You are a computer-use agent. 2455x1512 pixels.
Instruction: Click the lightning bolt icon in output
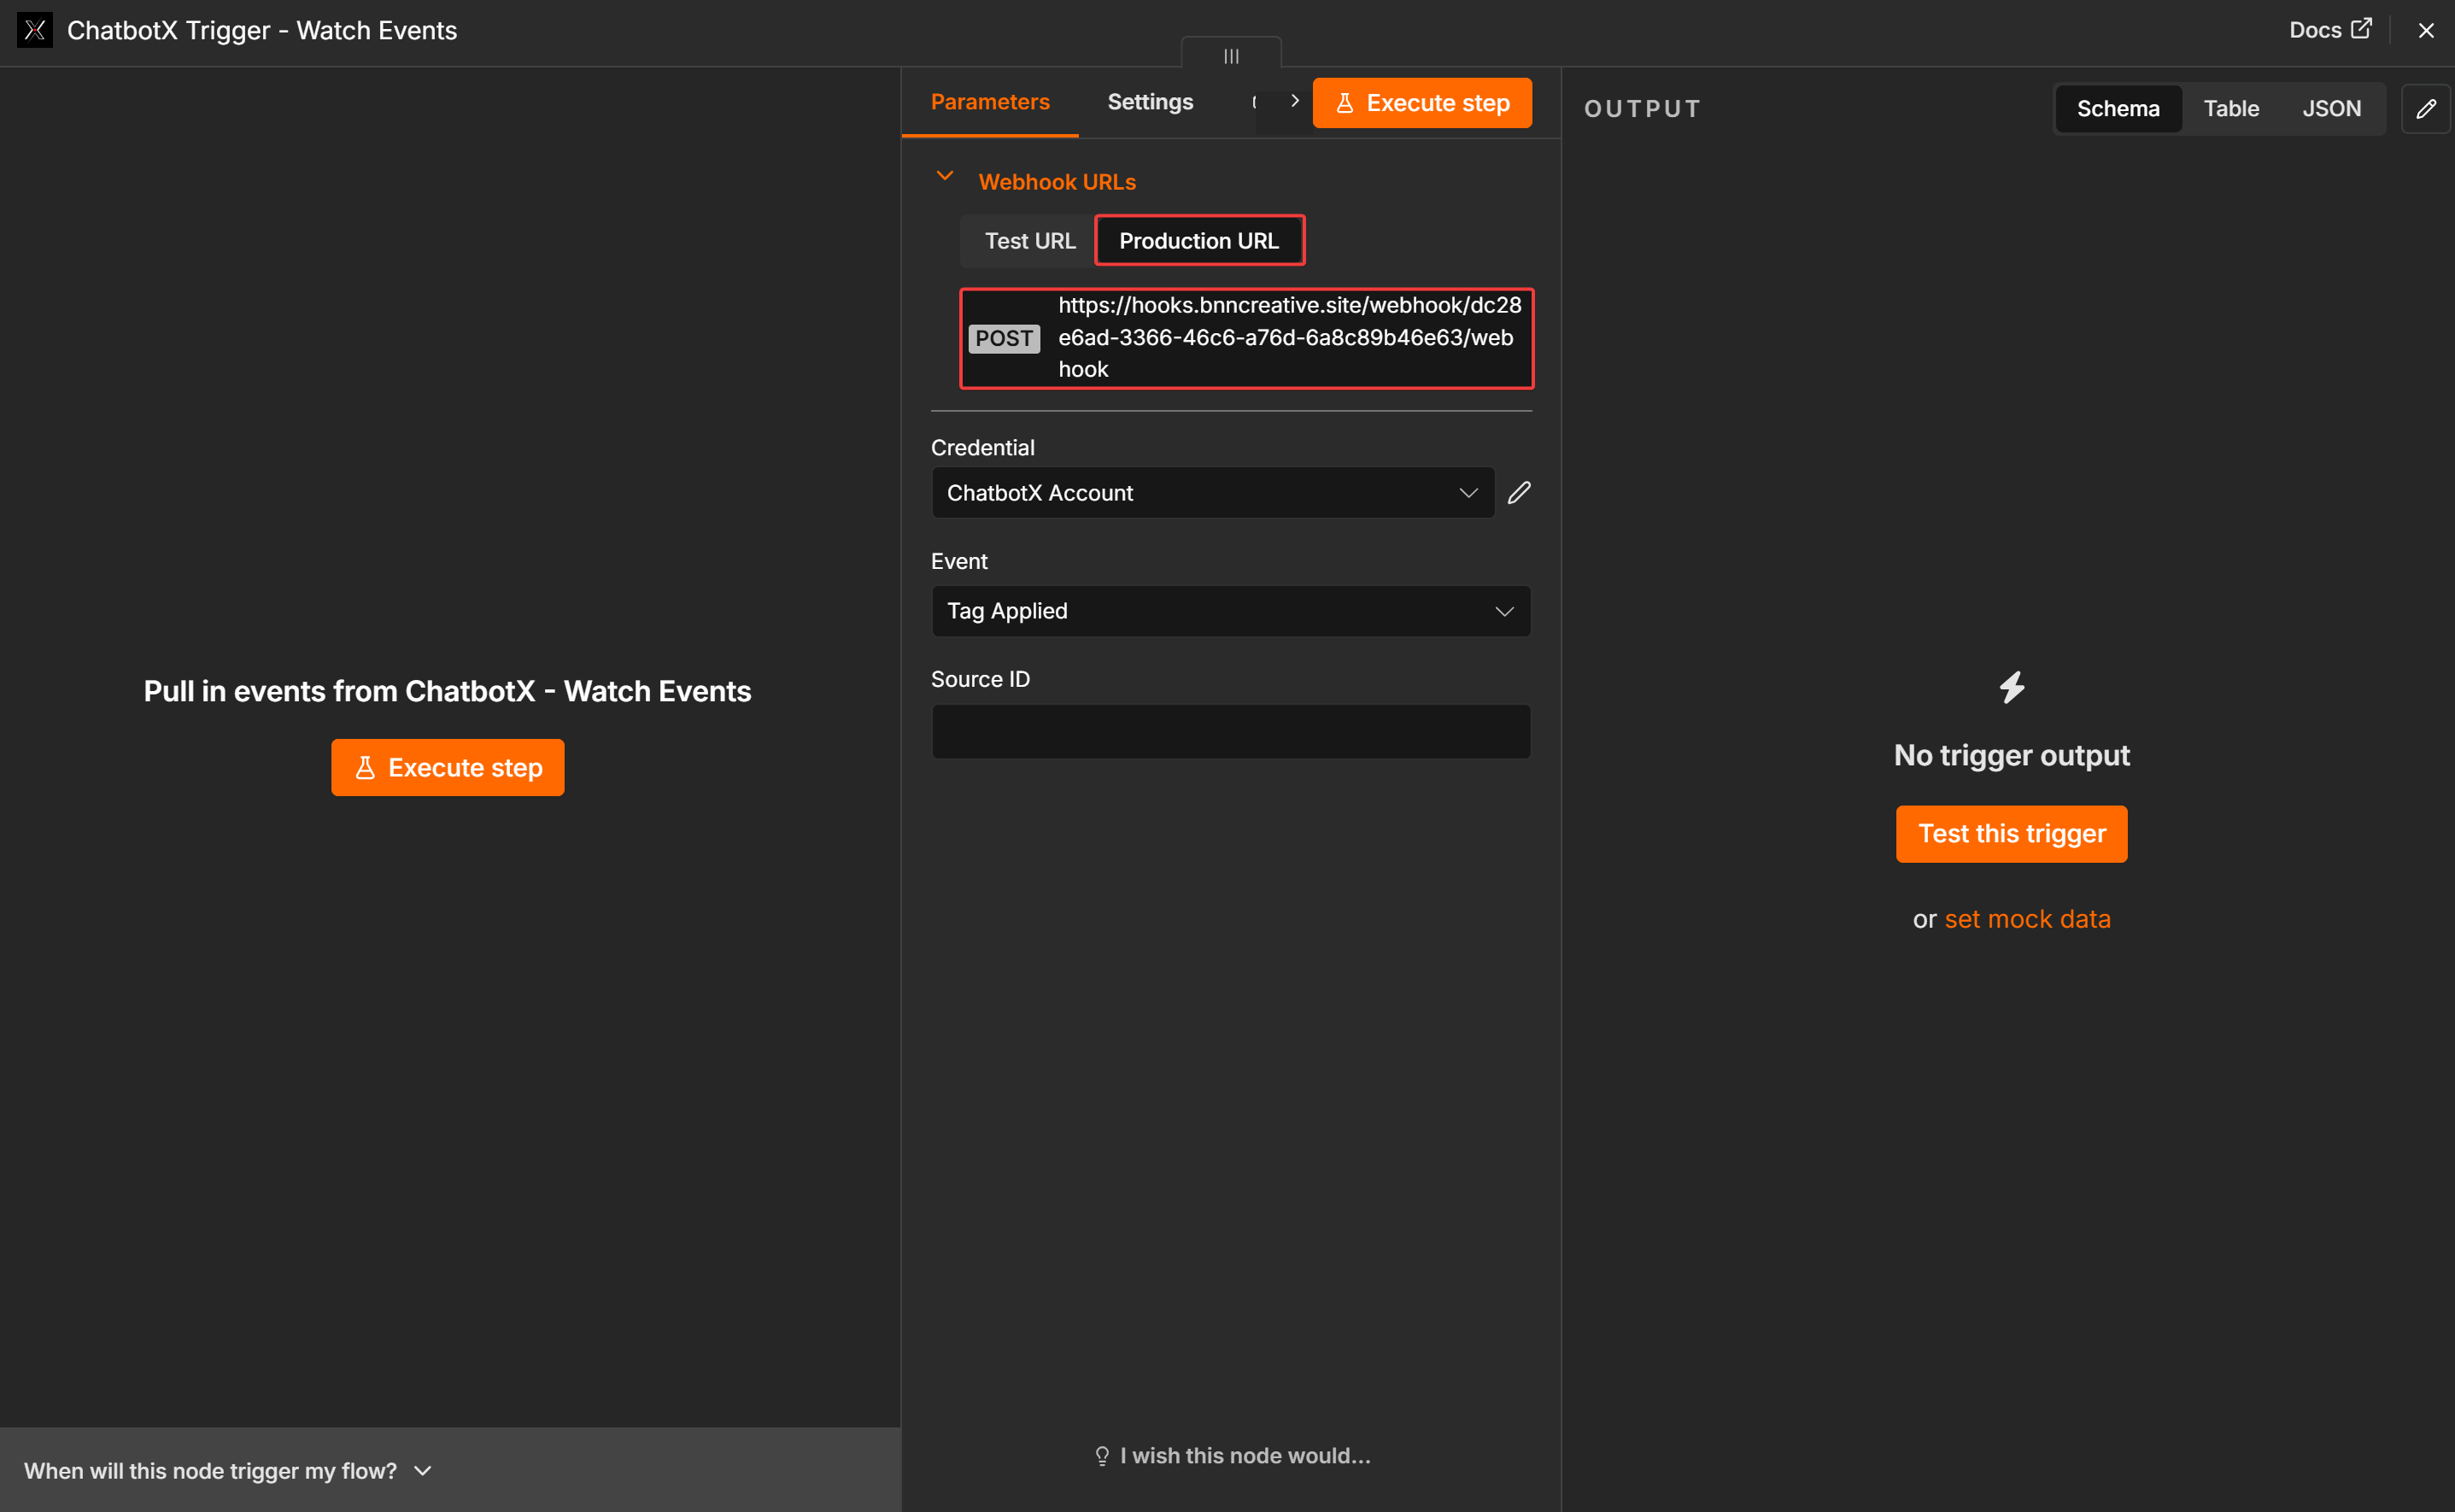click(x=2012, y=688)
